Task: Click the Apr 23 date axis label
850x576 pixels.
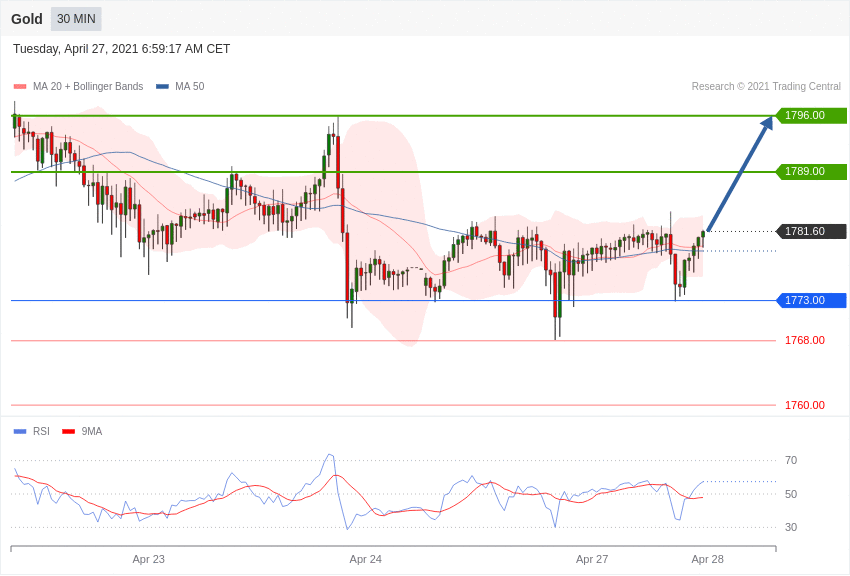Action: [x=149, y=559]
